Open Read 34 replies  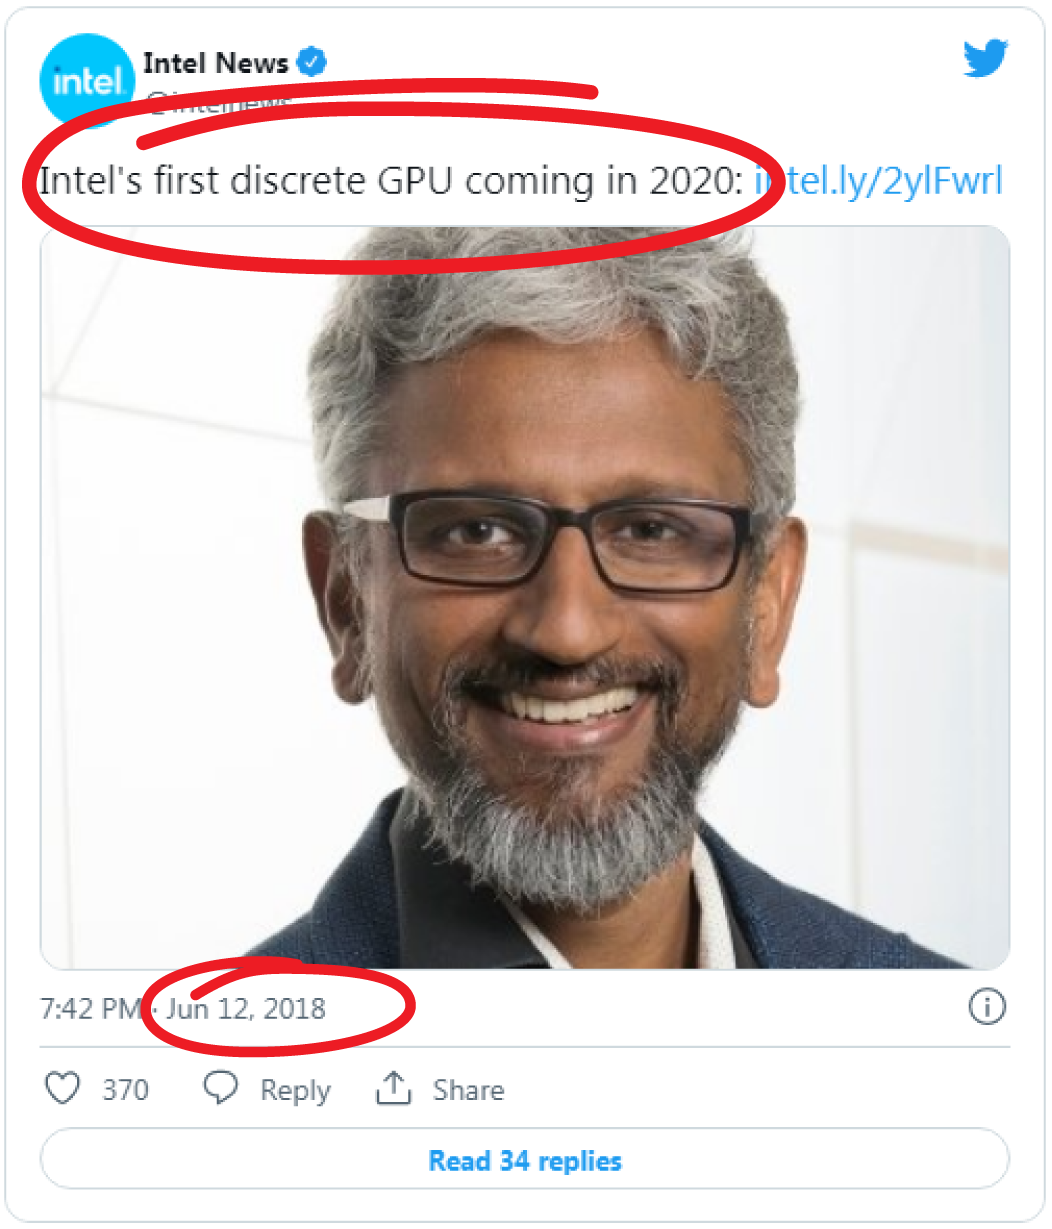(525, 1160)
